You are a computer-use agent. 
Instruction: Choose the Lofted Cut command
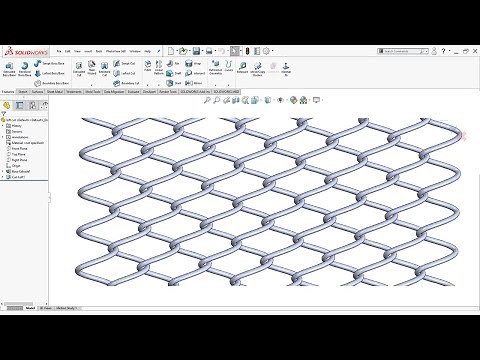pos(124,73)
